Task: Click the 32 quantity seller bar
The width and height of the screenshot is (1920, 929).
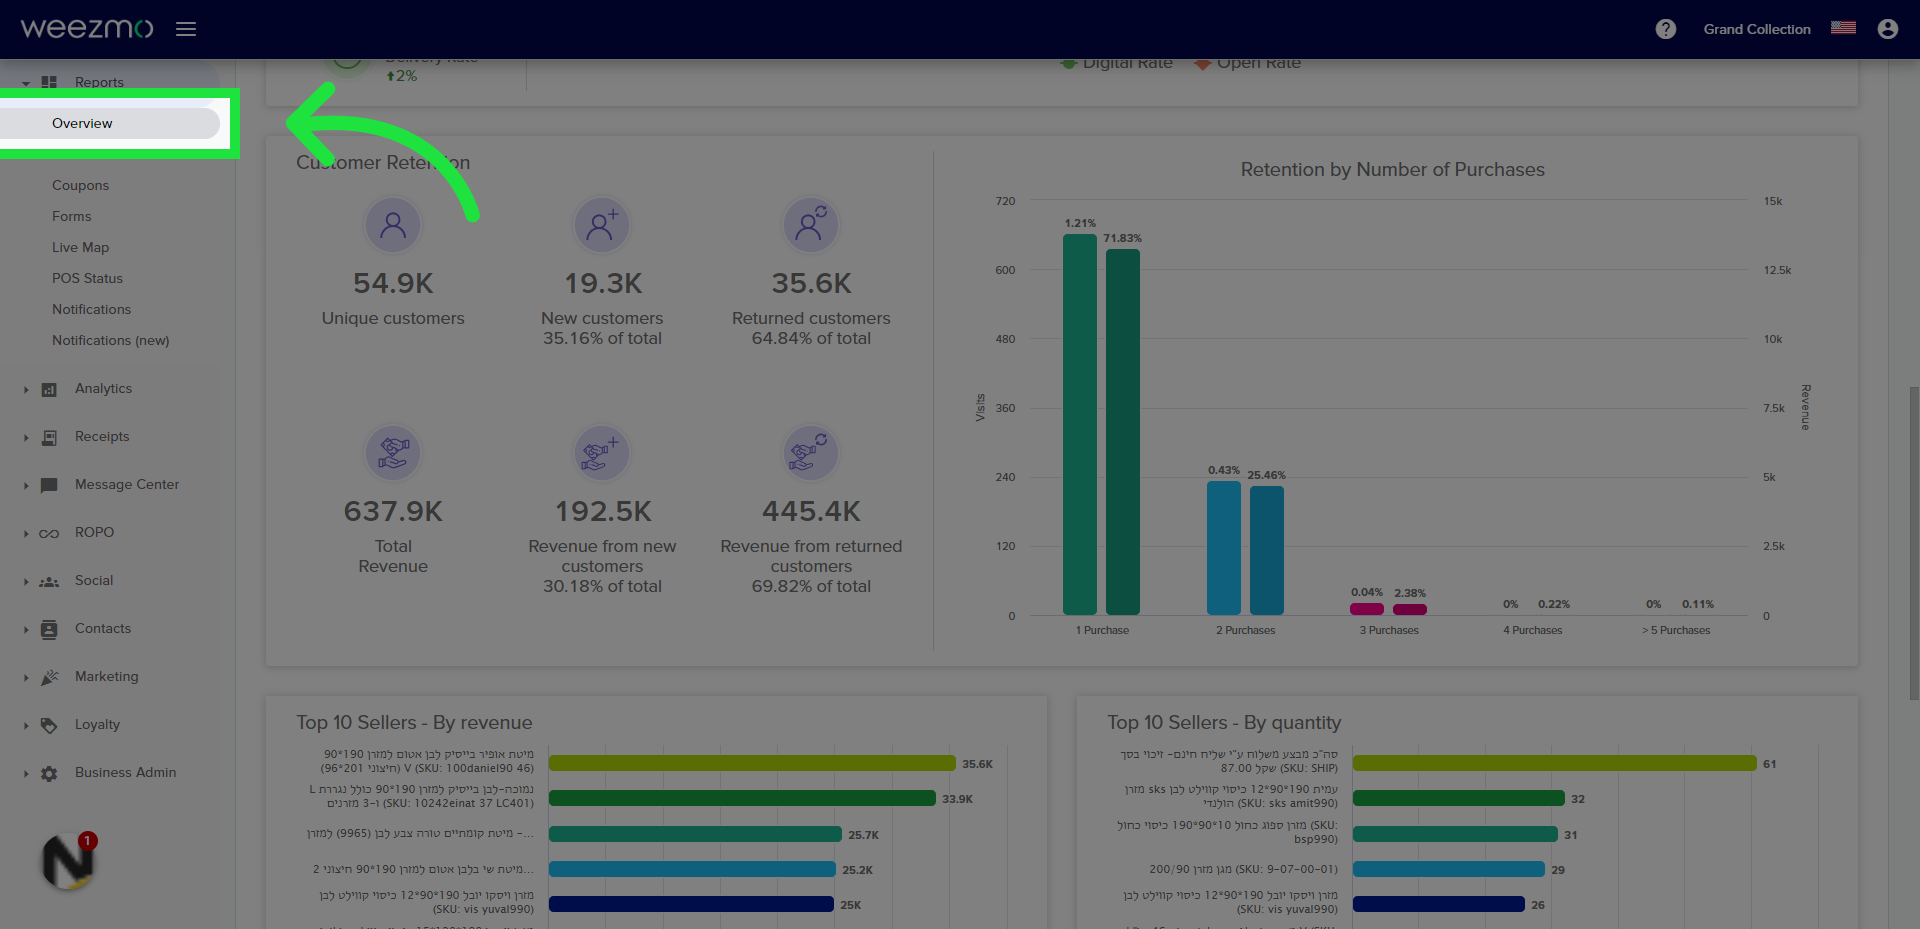Action: click(x=1458, y=798)
